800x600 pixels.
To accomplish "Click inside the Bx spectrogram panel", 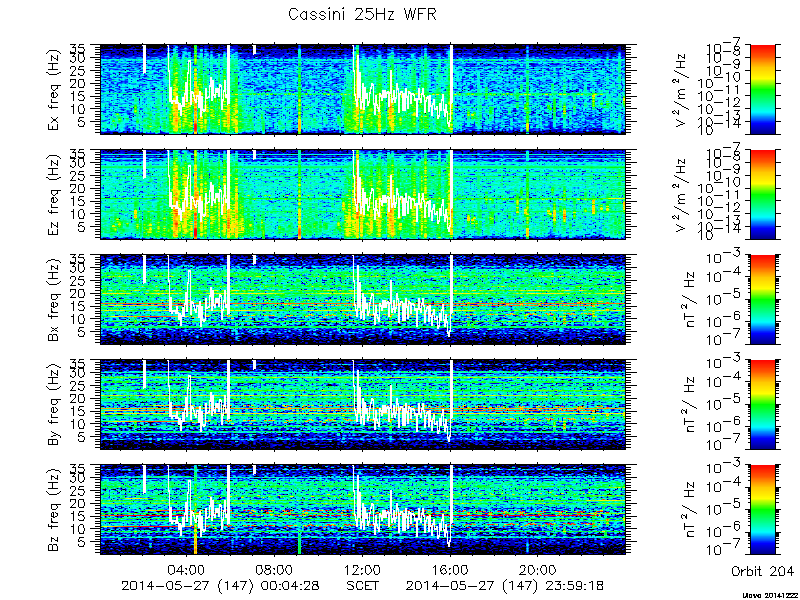I will [363, 299].
